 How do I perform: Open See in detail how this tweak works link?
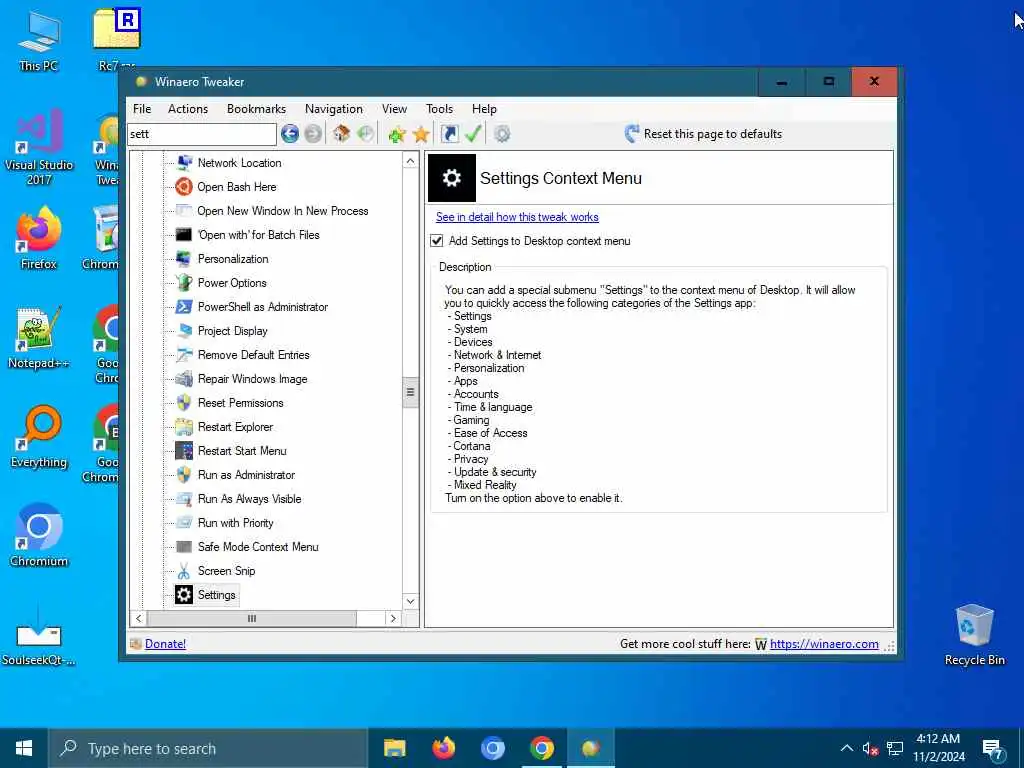click(x=517, y=217)
